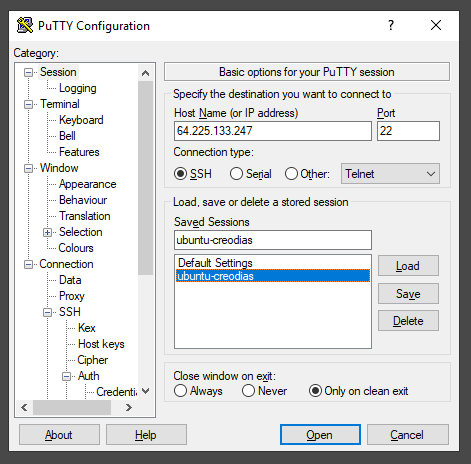Screen dimensions: 471x464
Task: Save the ubuntu-creodias session
Action: (x=408, y=294)
